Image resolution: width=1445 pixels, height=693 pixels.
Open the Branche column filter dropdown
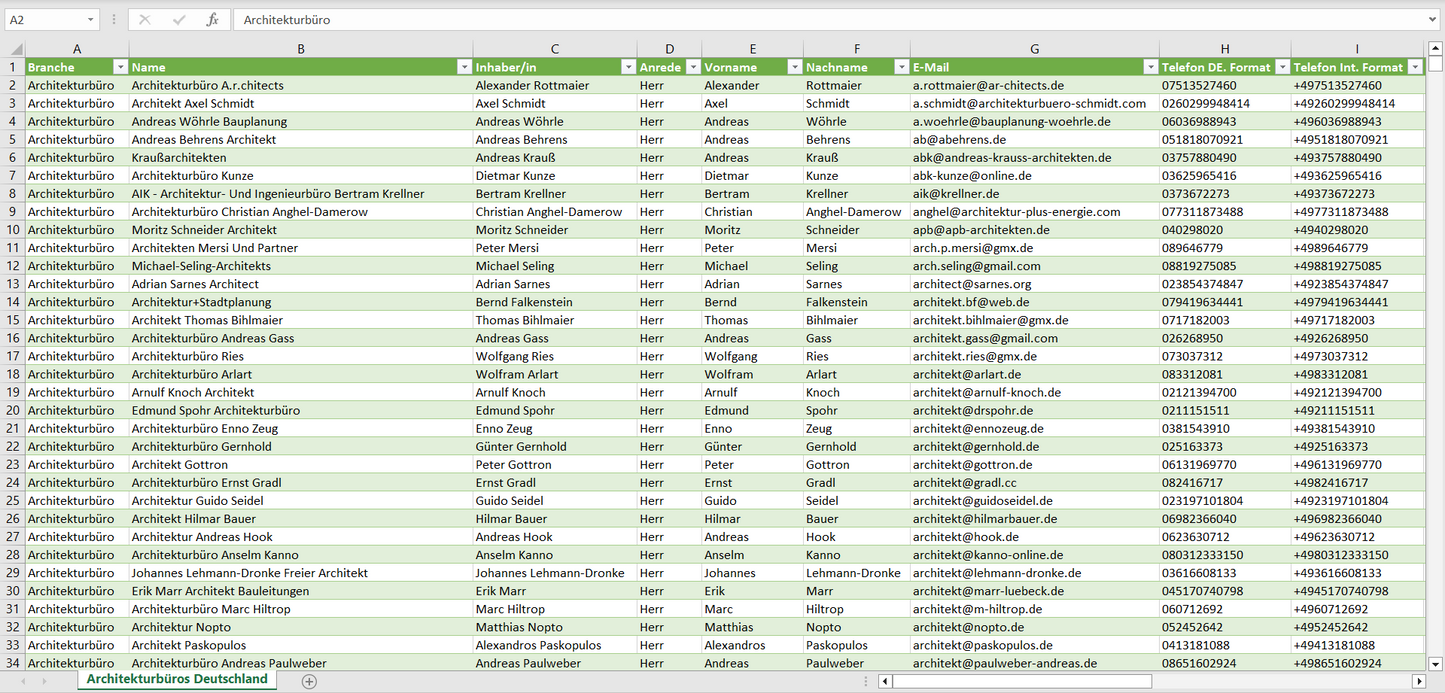click(x=120, y=67)
